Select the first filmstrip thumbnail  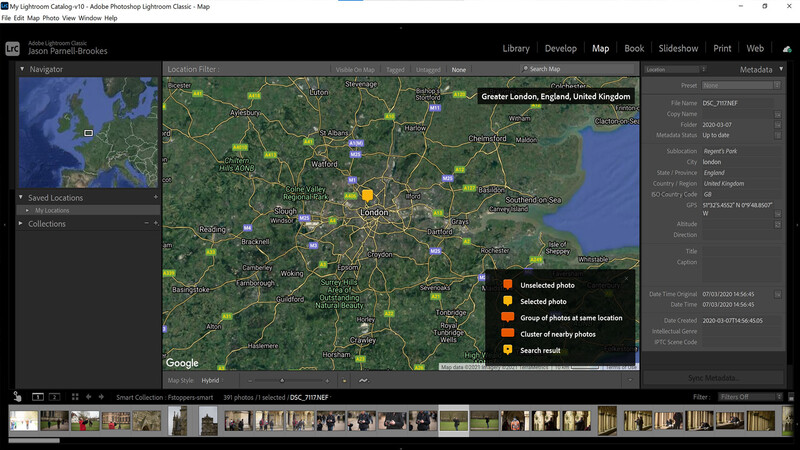(23, 421)
